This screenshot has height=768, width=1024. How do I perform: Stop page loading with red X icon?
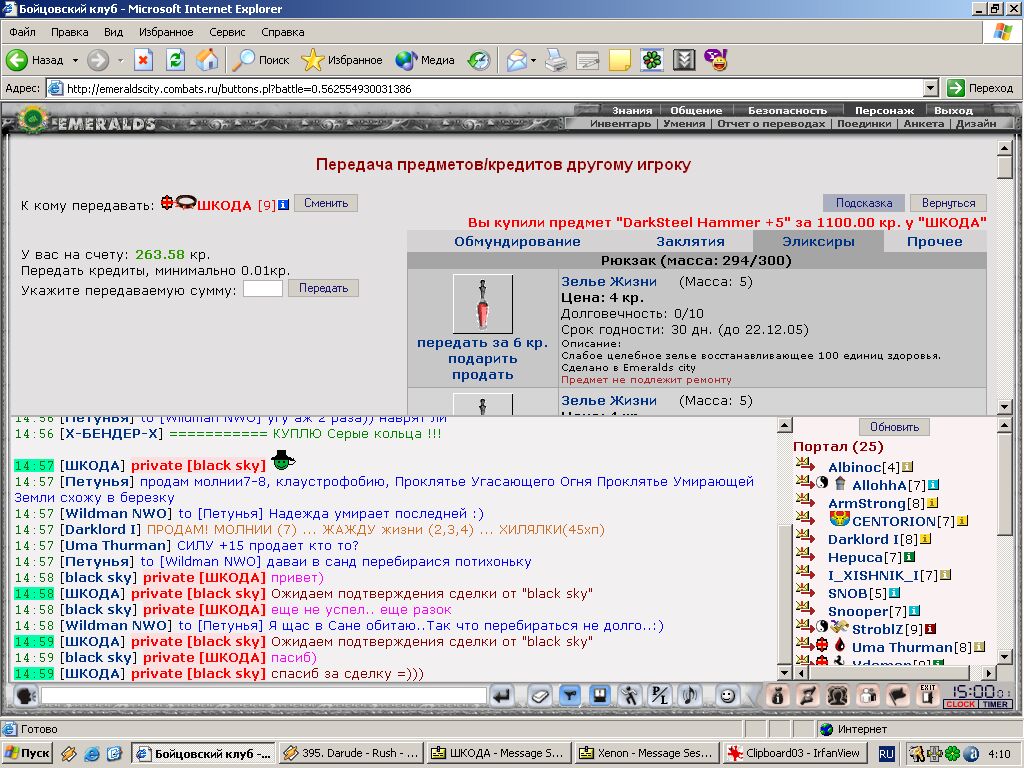pos(143,60)
